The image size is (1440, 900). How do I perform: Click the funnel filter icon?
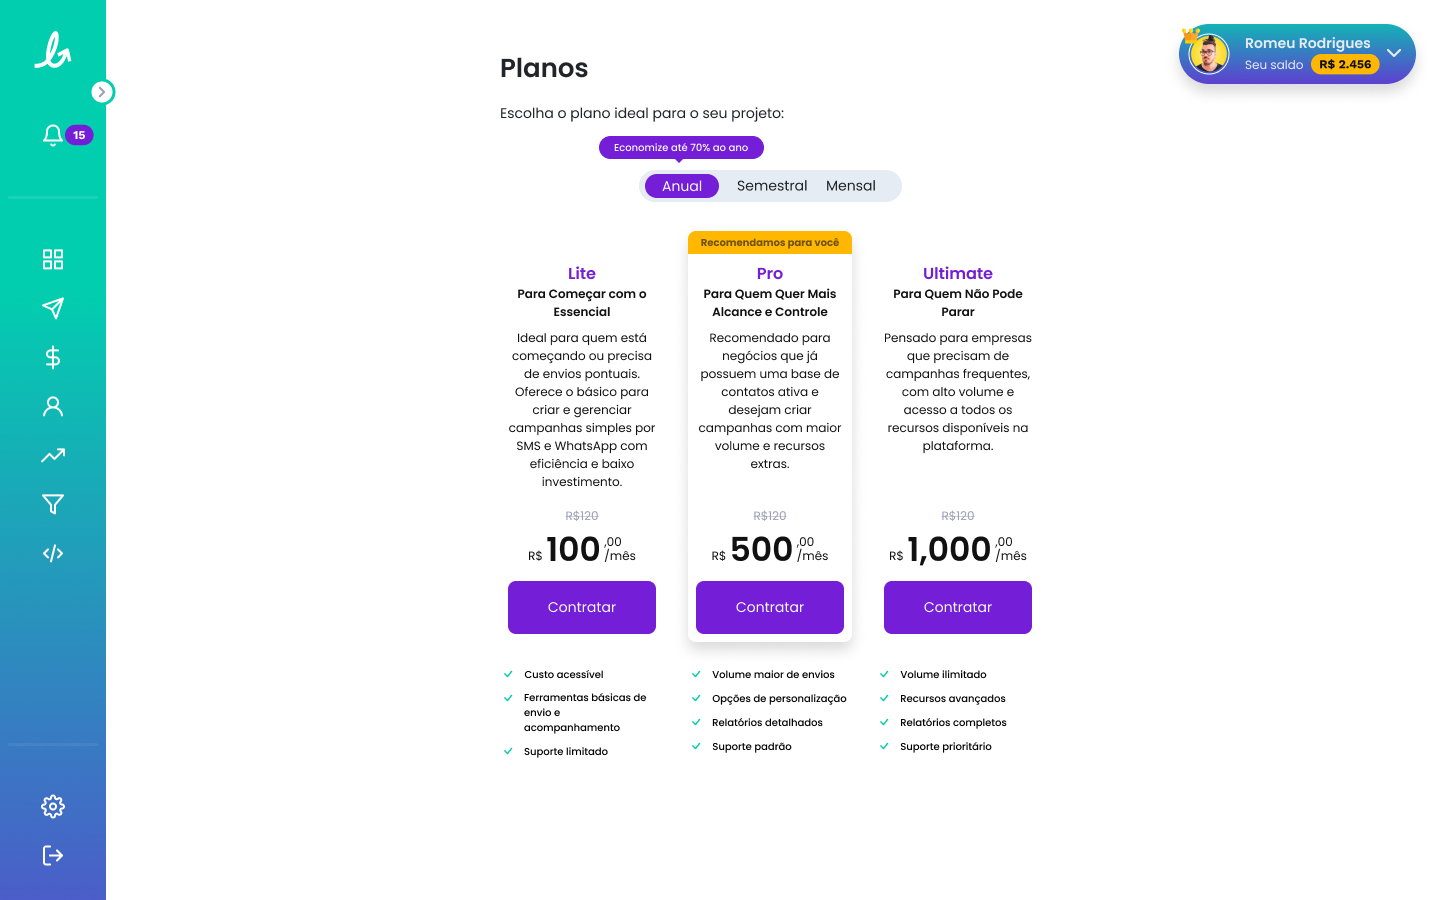point(53,504)
